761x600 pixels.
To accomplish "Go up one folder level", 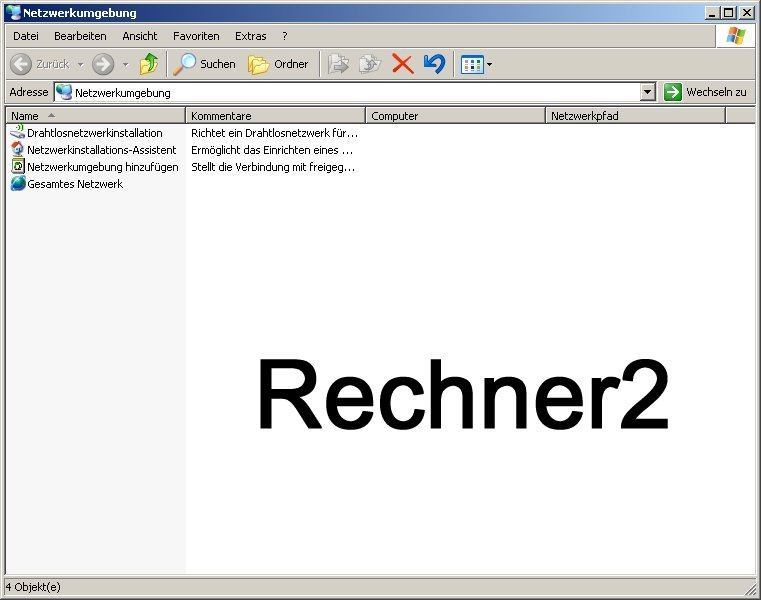I will pyautogui.click(x=149, y=64).
